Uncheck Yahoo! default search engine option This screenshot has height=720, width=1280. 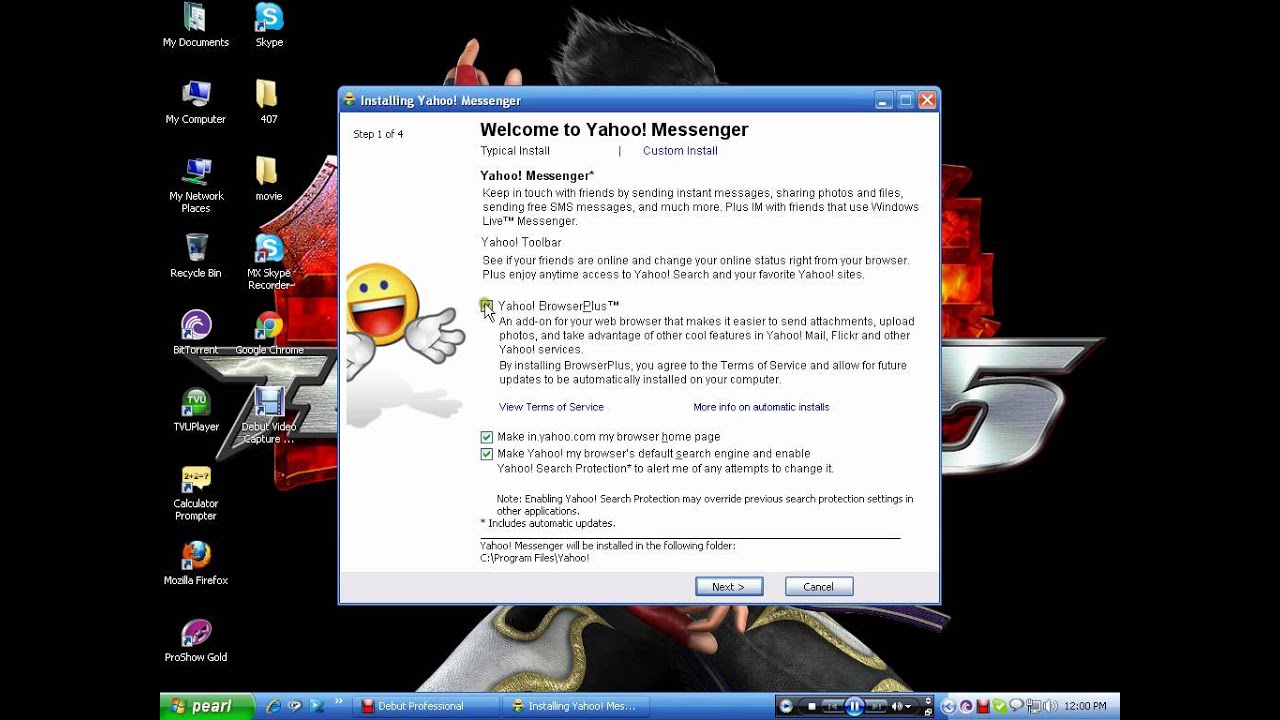(x=486, y=454)
